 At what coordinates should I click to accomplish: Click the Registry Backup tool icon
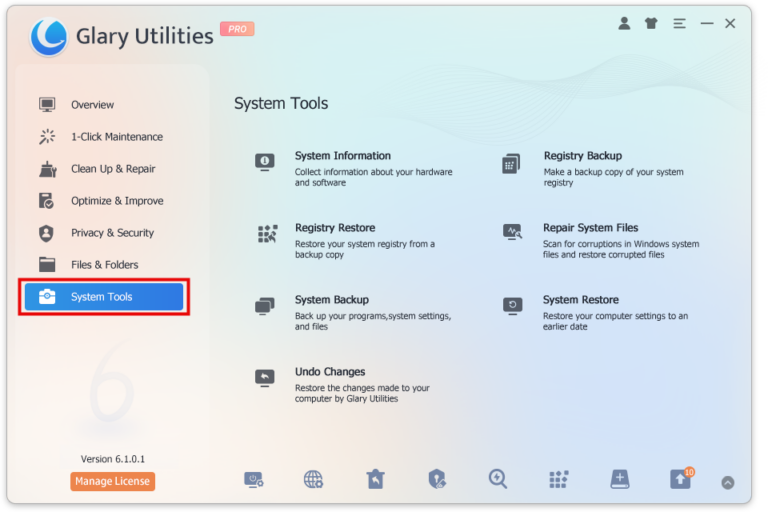[x=512, y=164]
